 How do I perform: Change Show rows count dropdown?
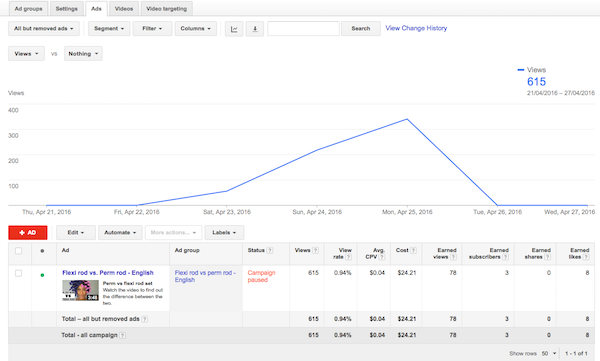549,353
